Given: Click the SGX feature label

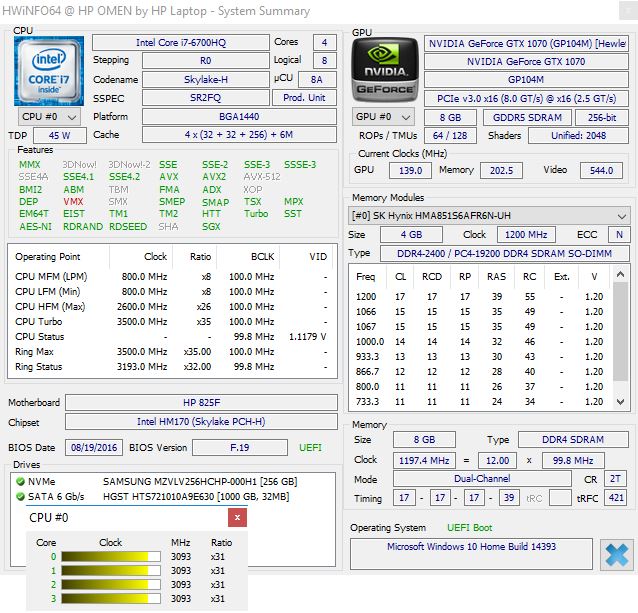Looking at the screenshot, I should (211, 227).
